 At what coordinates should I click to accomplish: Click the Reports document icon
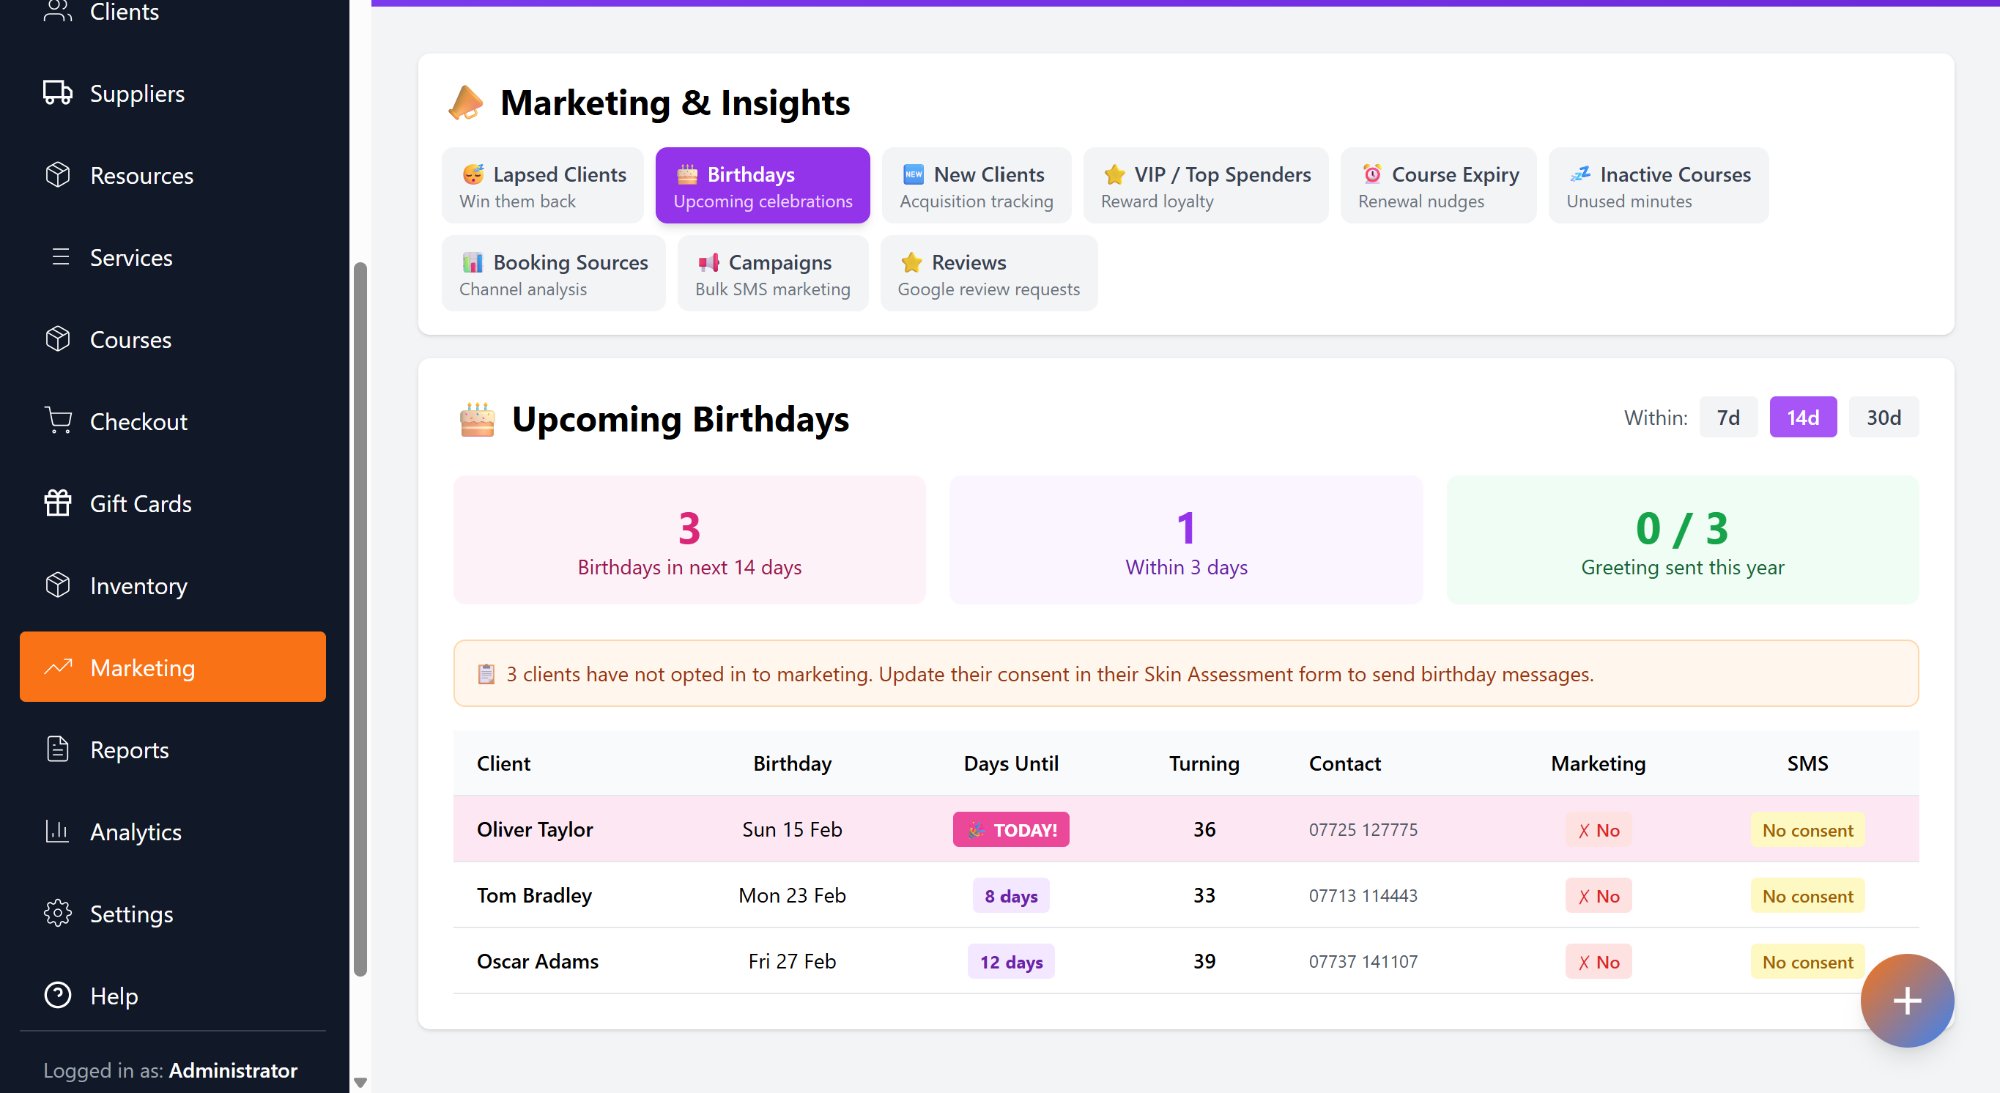58,749
